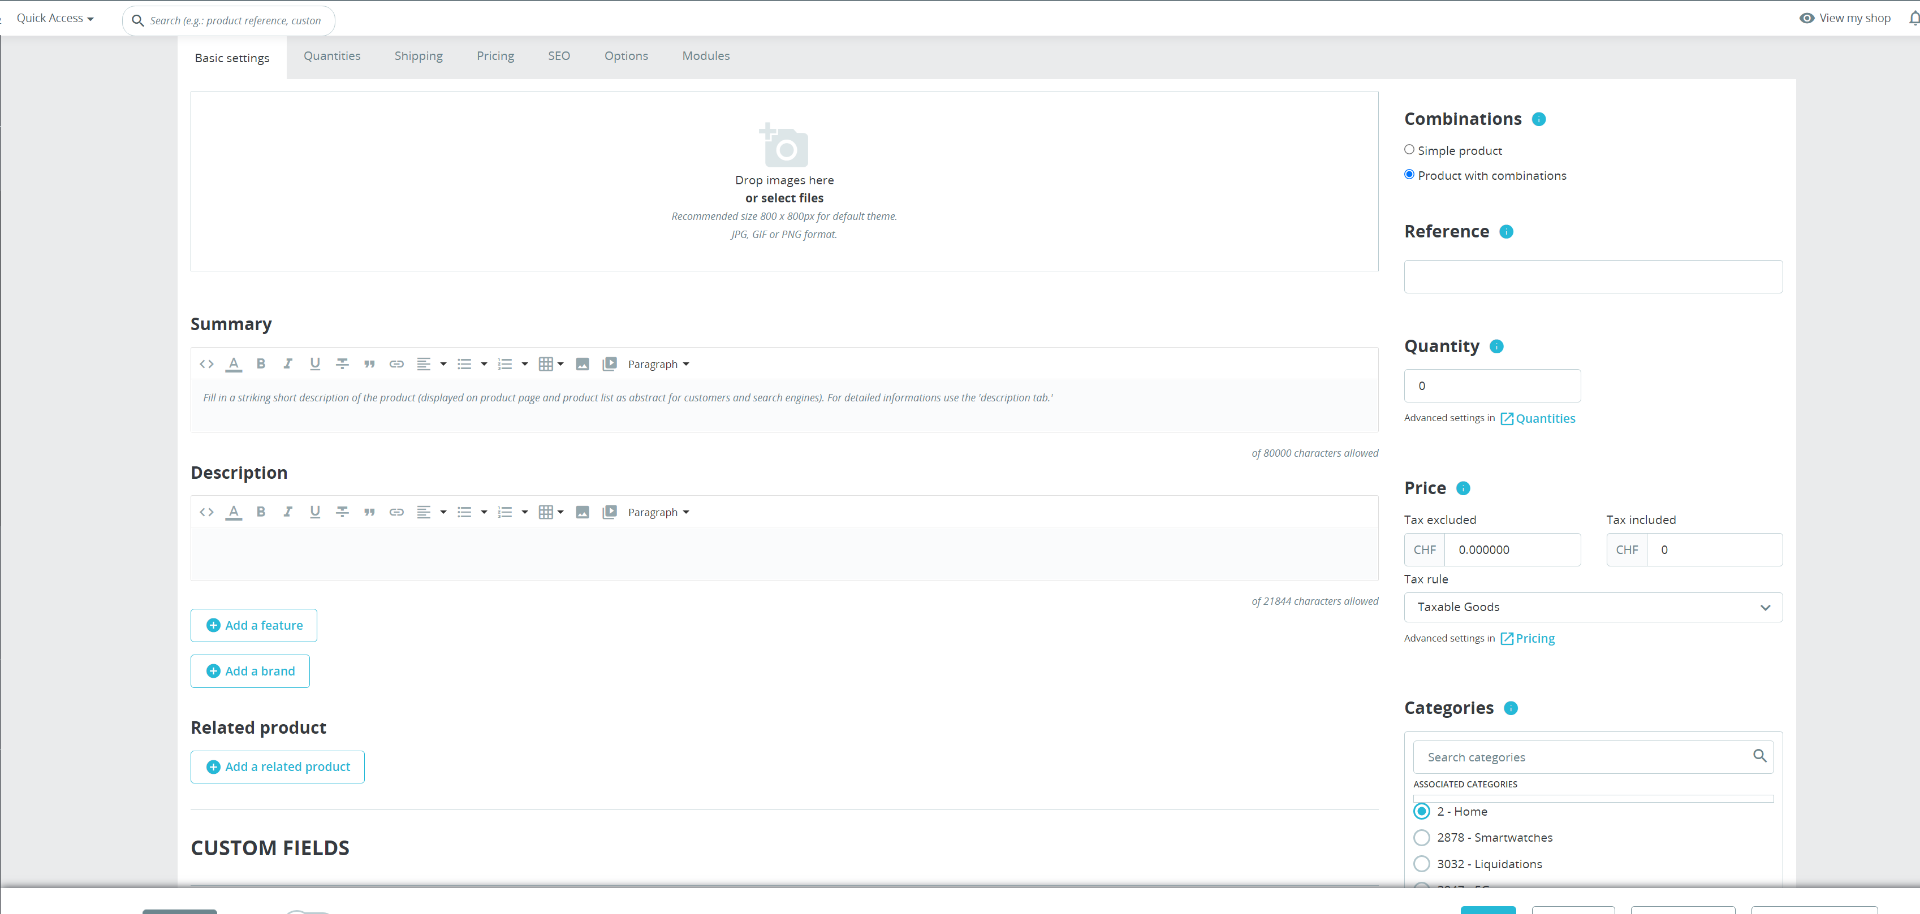The height and width of the screenshot is (914, 1920).
Task: Click the Tax included price field
Action: tap(1714, 550)
